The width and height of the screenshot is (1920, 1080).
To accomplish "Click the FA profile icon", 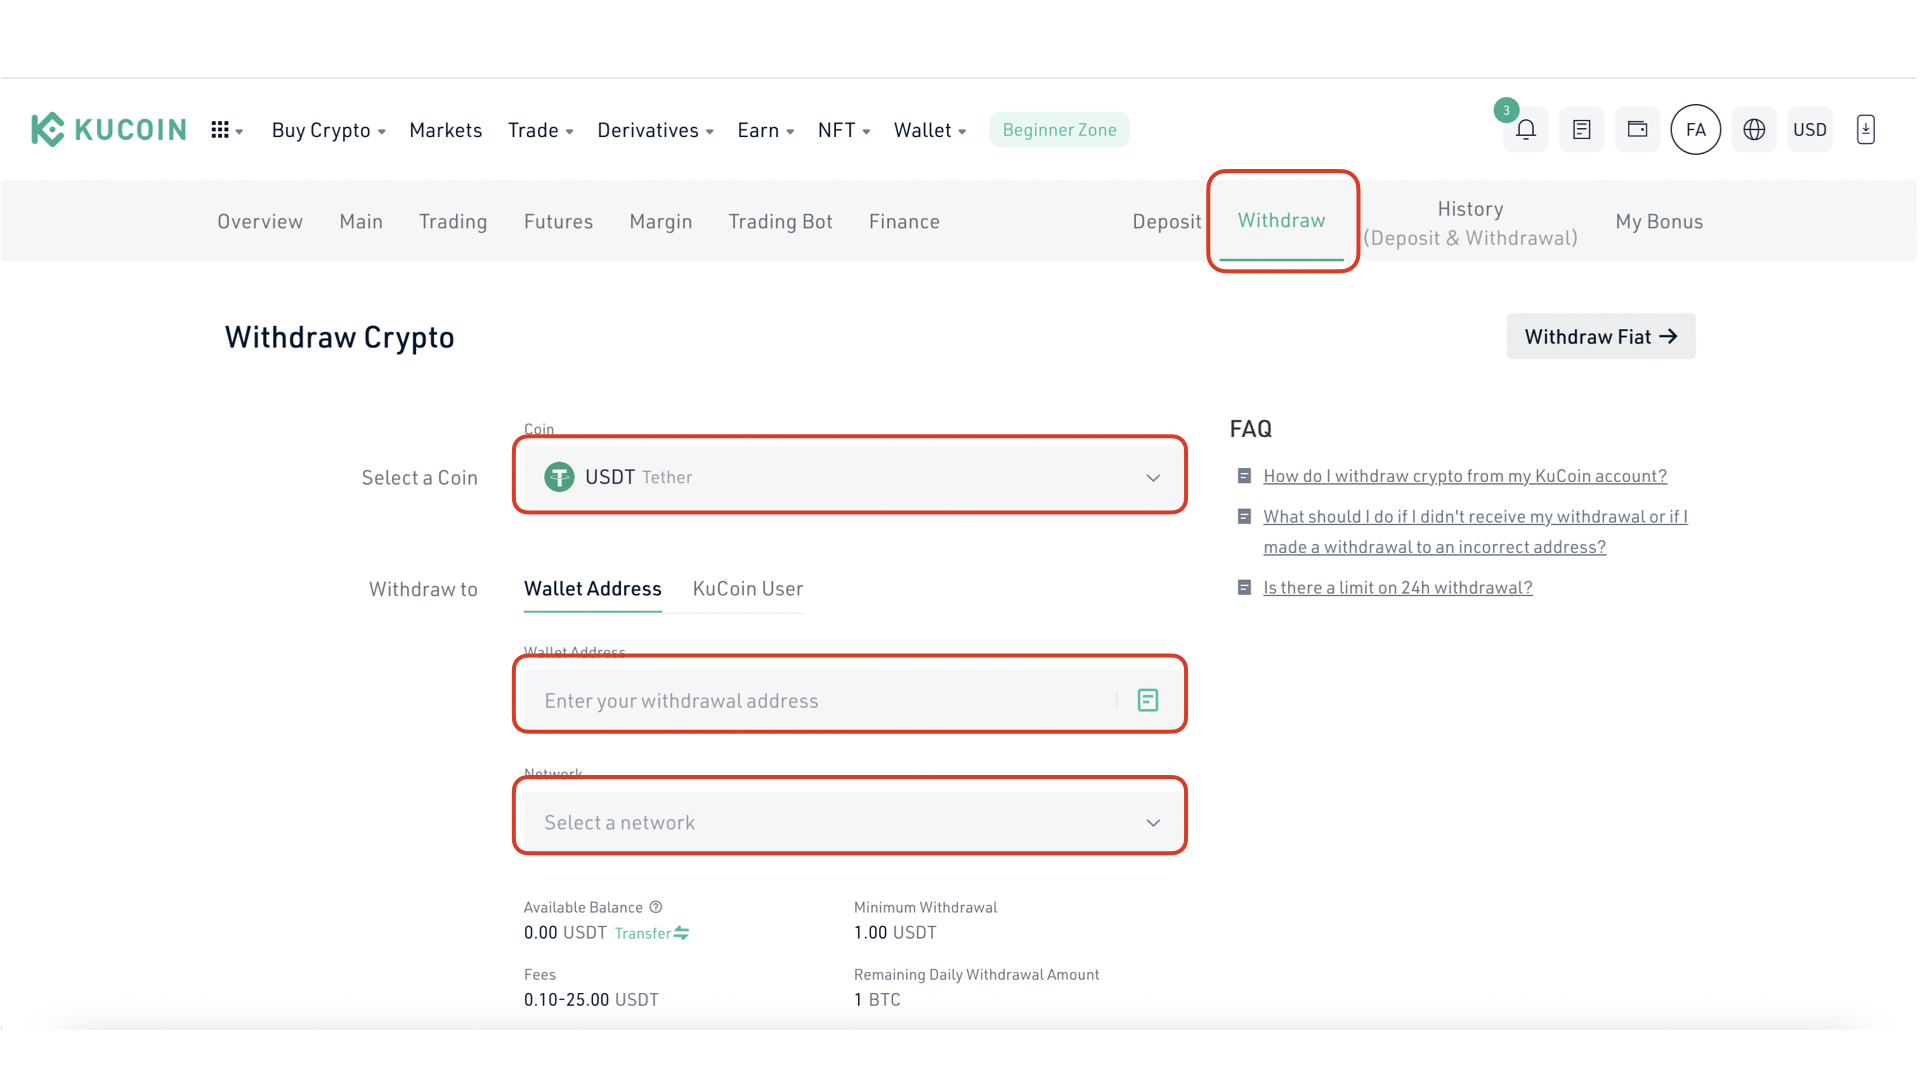I will (1696, 129).
